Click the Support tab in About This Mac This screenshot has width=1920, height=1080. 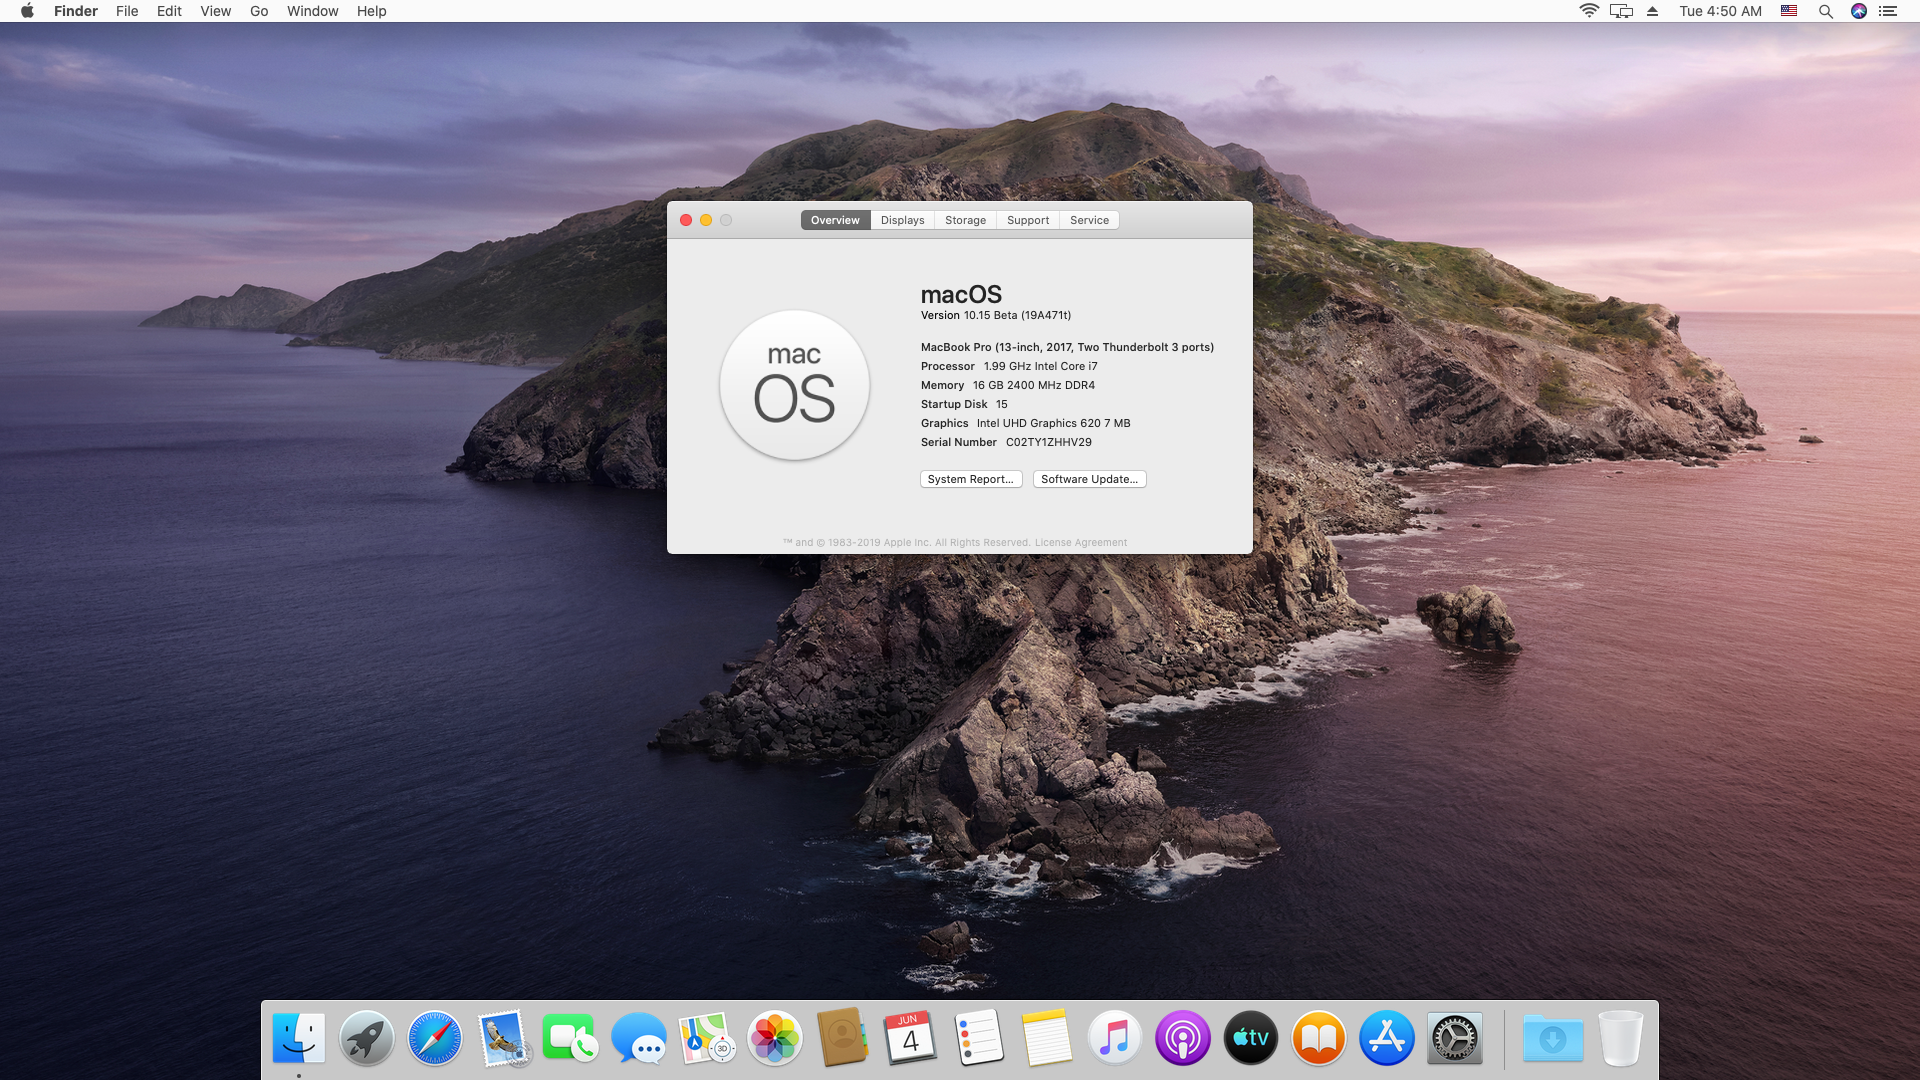(1027, 220)
